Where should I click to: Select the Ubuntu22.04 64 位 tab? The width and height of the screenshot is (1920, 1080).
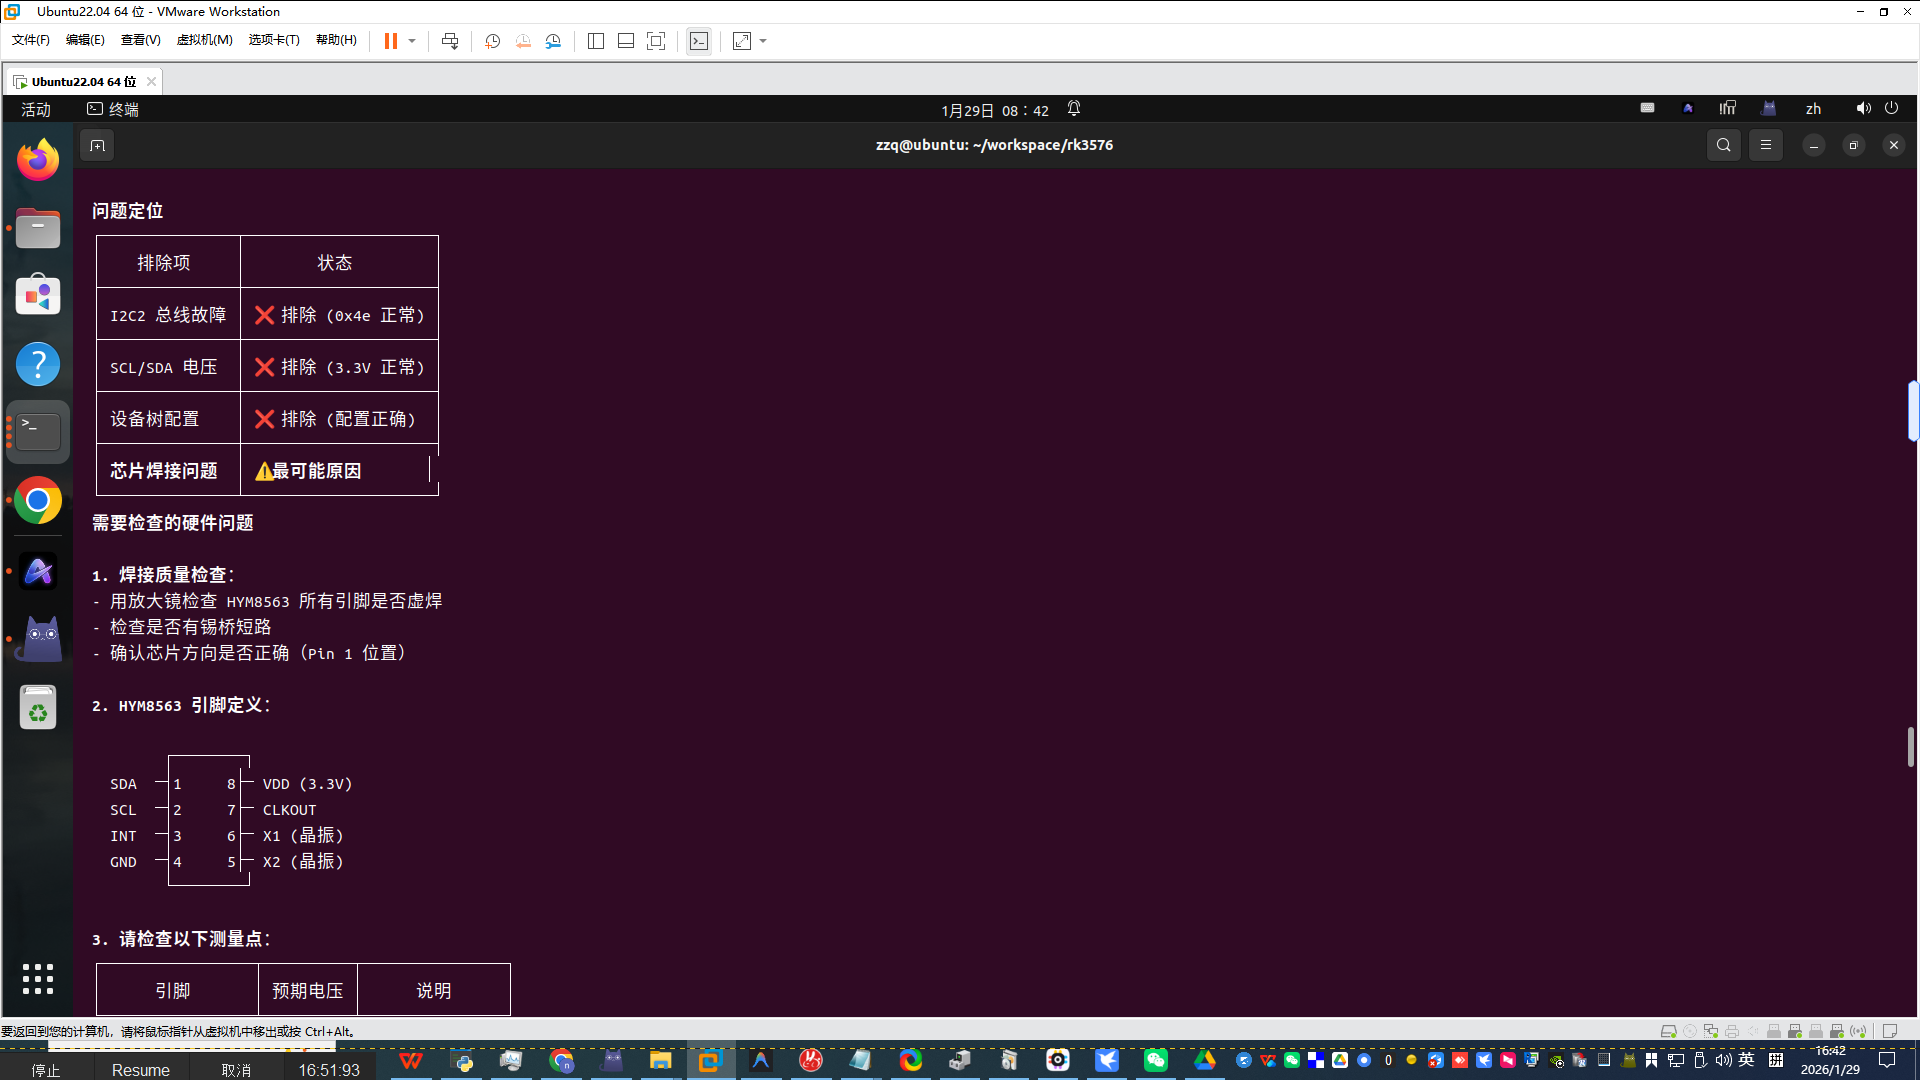click(84, 81)
